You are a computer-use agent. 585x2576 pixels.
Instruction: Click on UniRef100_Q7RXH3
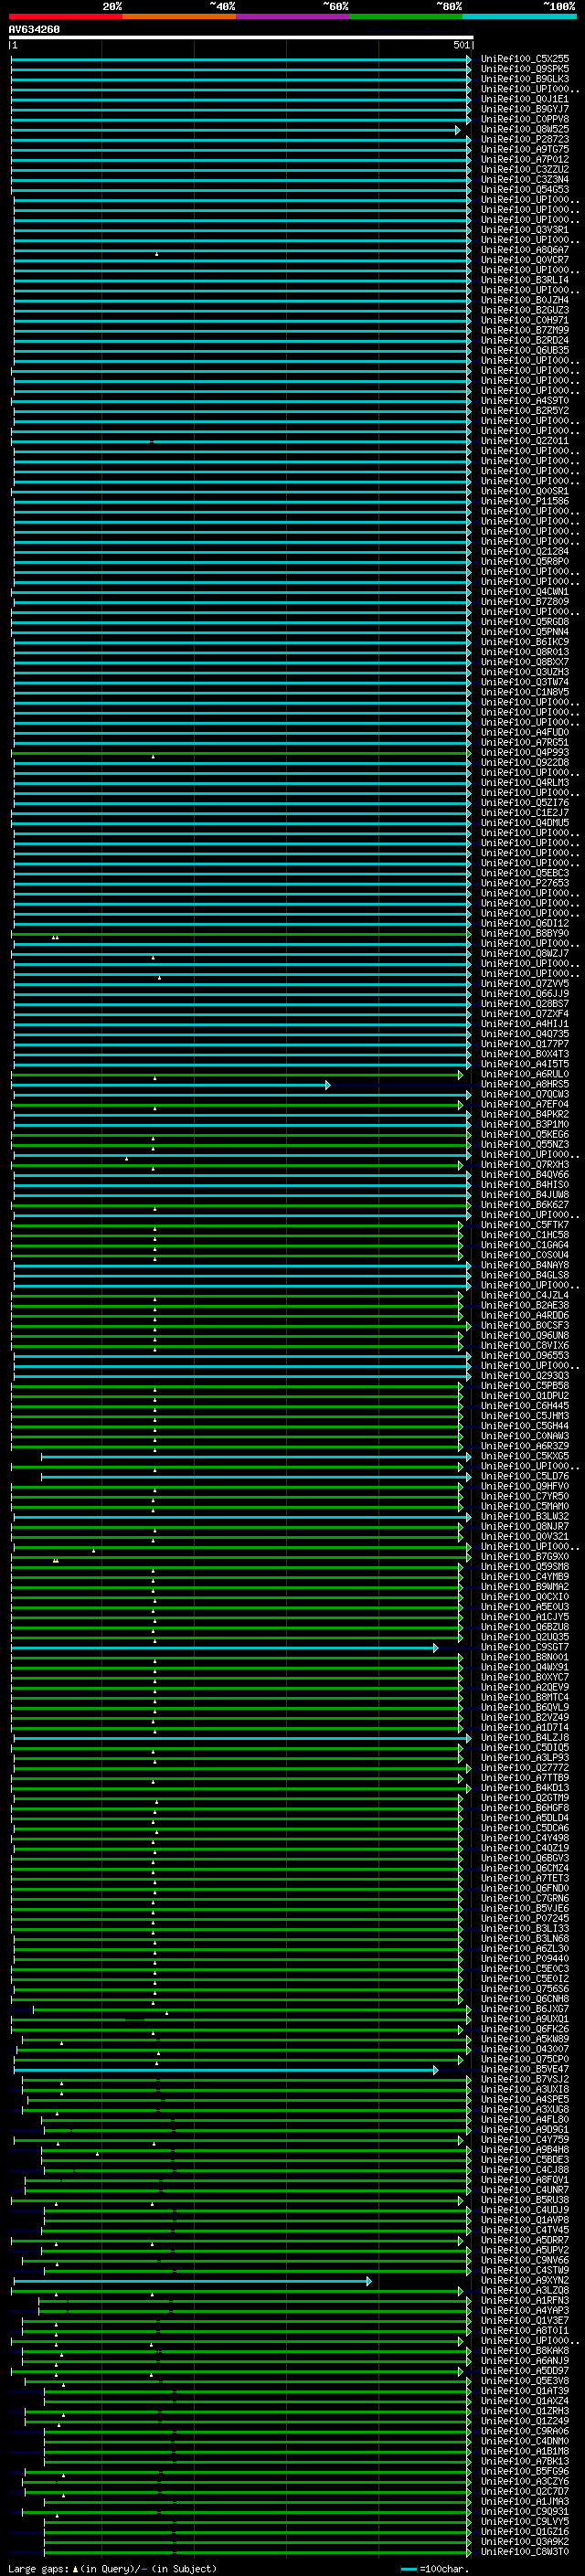[x=525, y=1164]
